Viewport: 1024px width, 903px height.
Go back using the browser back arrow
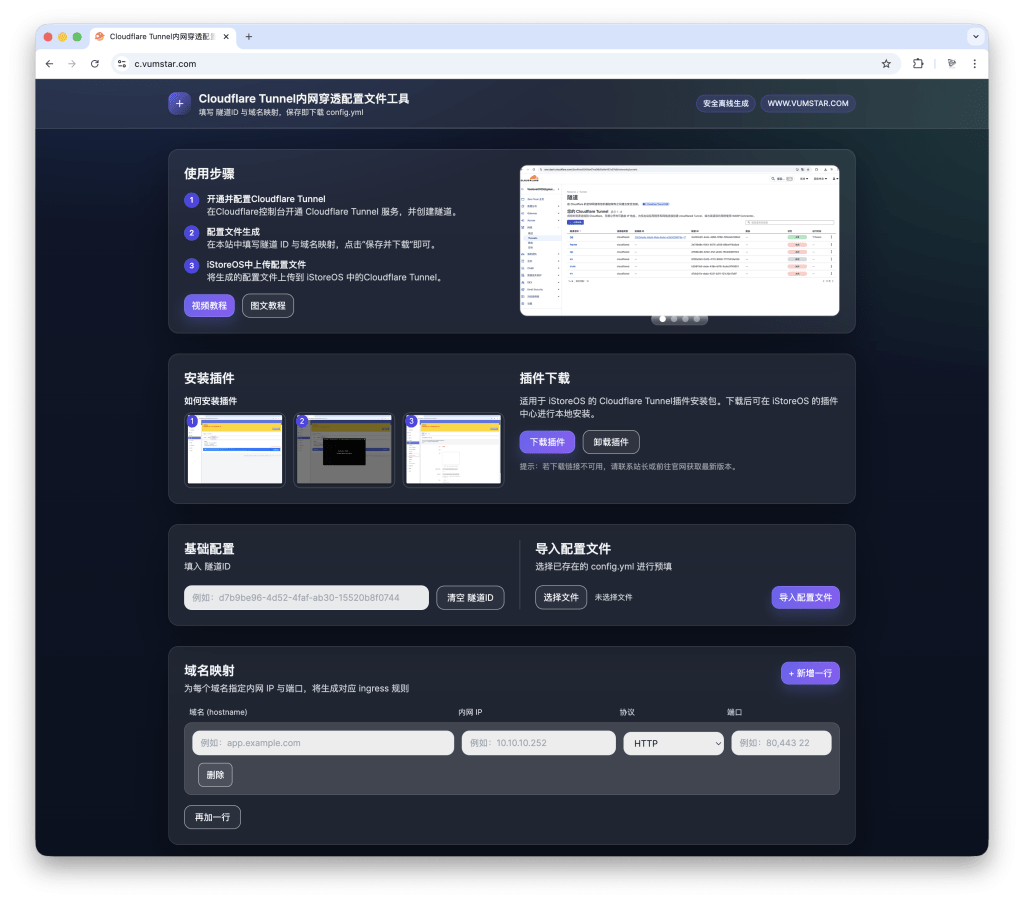[x=50, y=63]
